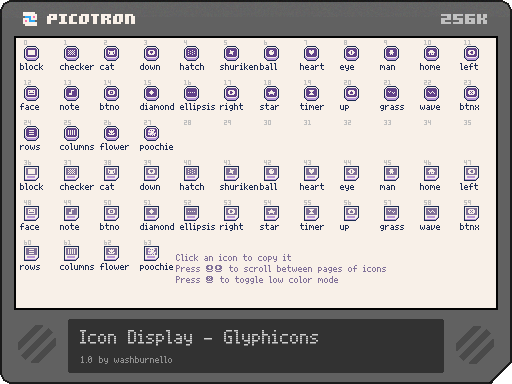Click the rounded right icon numbered 17
Viewport: 512px width, 384px height.
pos(231,93)
